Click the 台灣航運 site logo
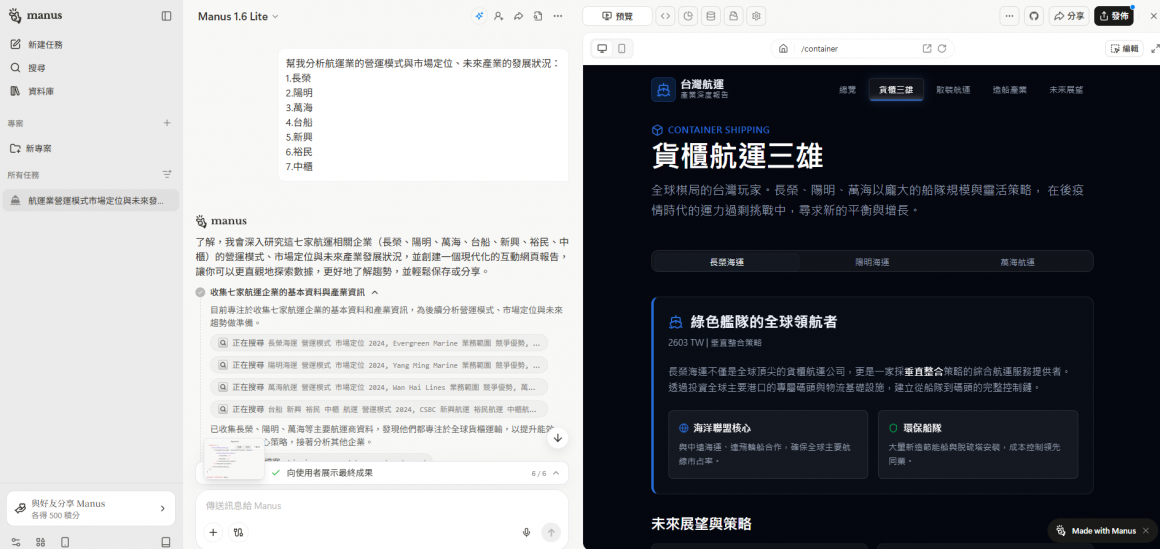This screenshot has width=1160, height=549. click(690, 90)
